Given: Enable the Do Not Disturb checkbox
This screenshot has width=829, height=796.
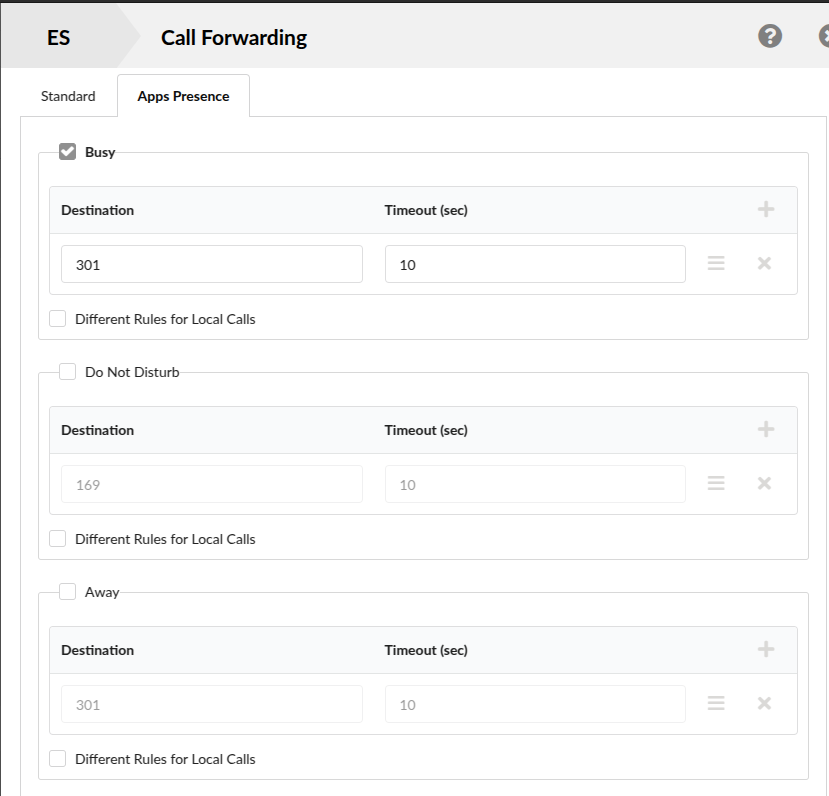Looking at the screenshot, I should (67, 372).
